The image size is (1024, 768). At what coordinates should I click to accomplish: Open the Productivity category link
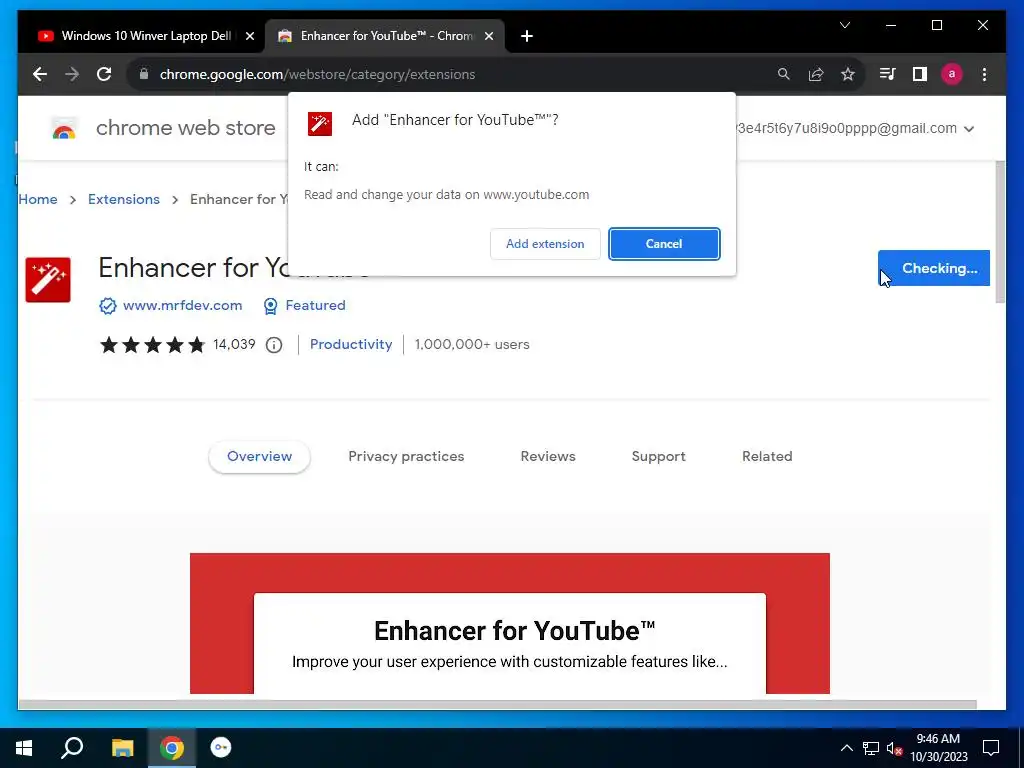coord(351,344)
